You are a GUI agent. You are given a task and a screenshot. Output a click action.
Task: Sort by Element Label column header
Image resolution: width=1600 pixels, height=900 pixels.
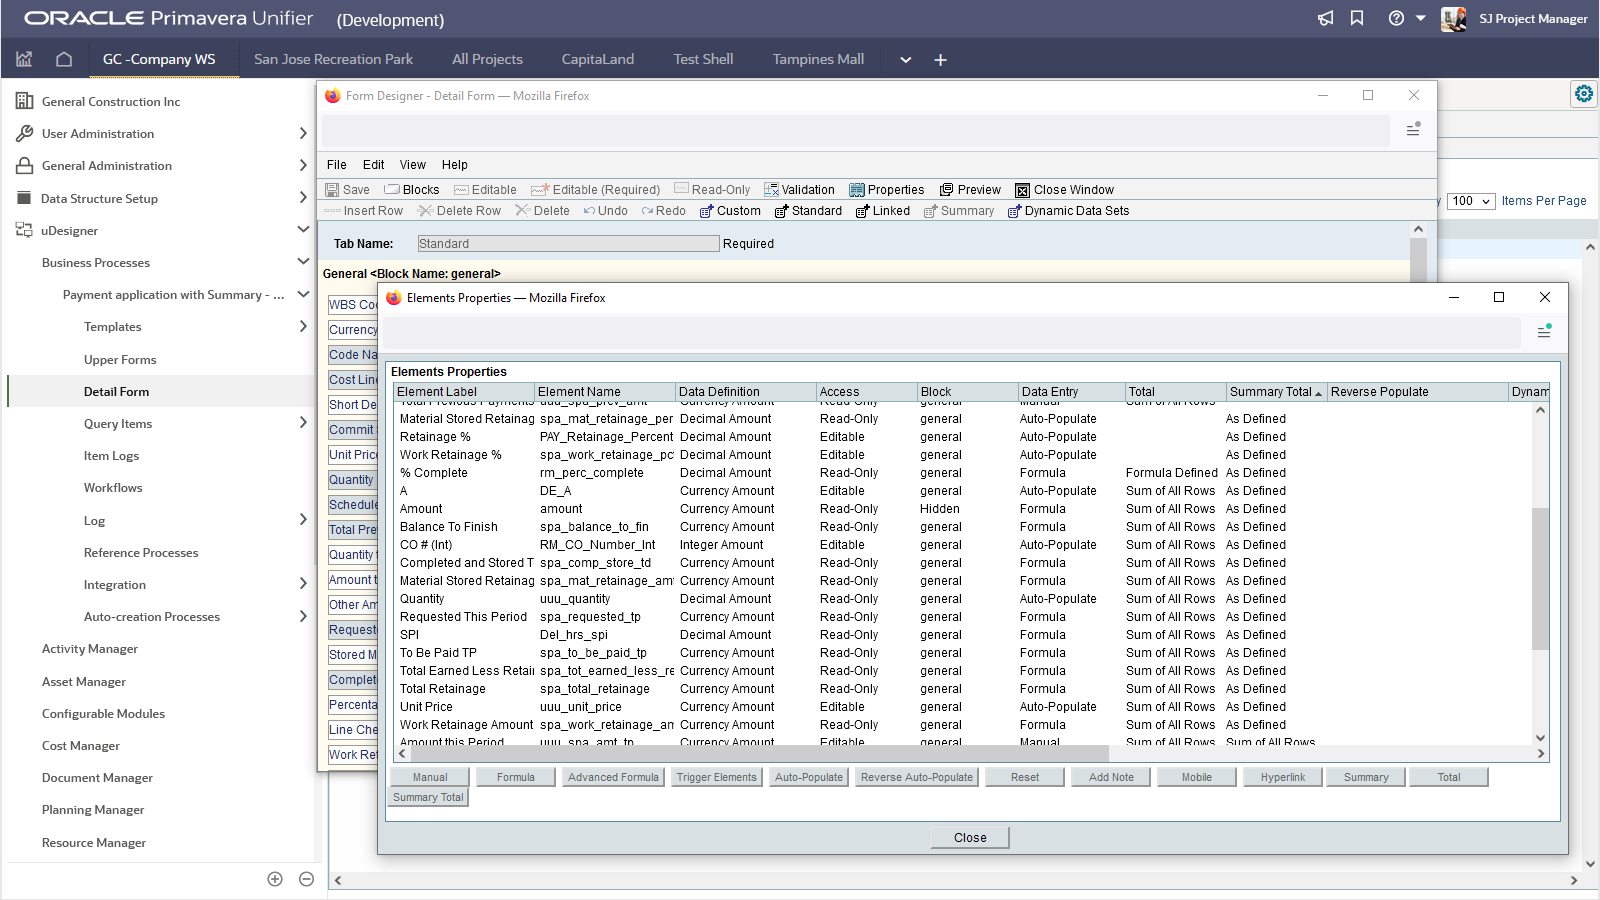click(464, 392)
